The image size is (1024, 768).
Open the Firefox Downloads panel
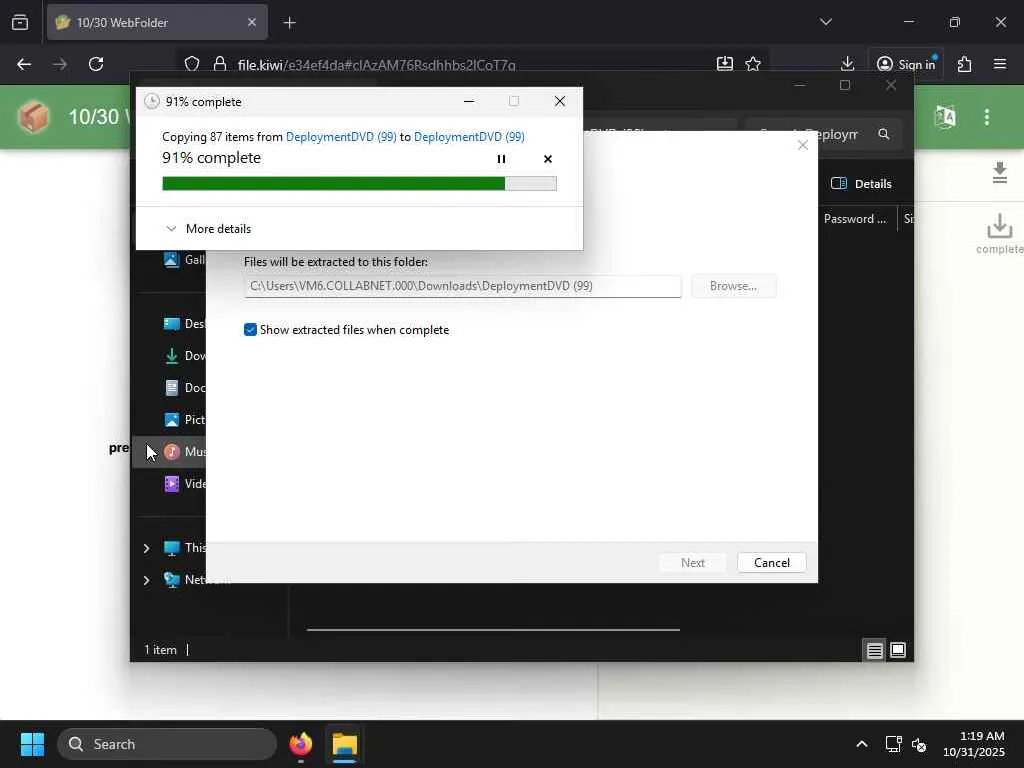click(x=847, y=64)
